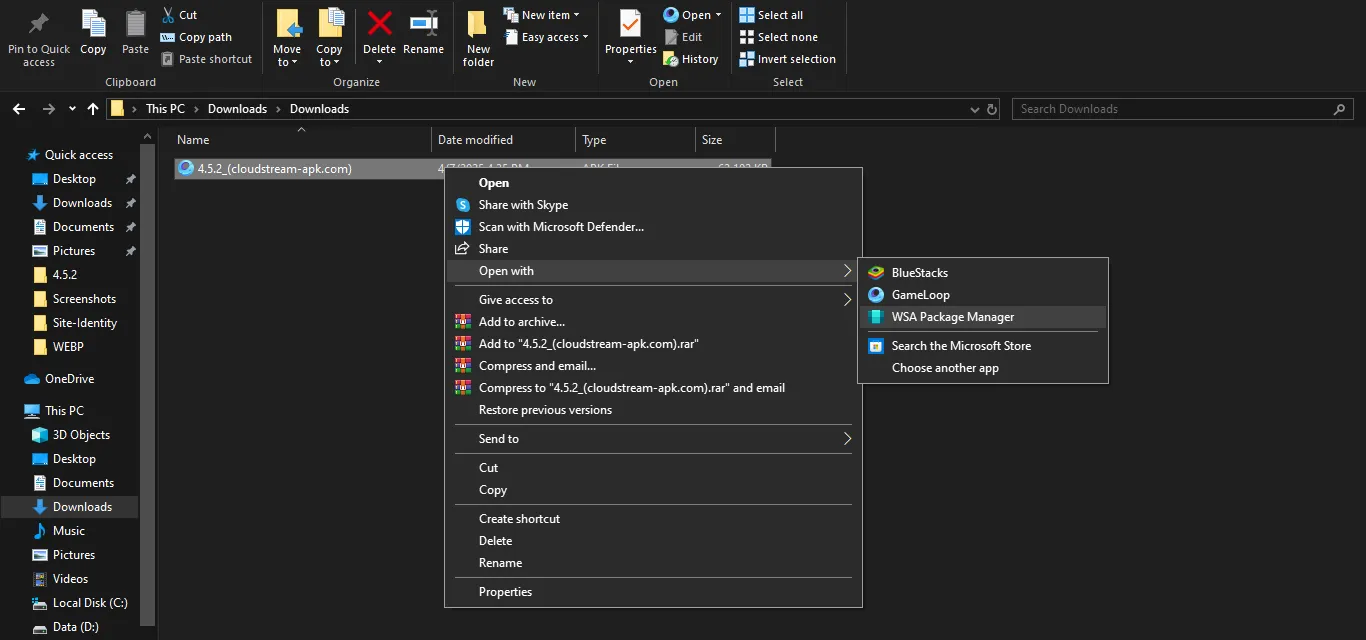
Task: Open Properties icon in ribbon
Action: point(630,24)
